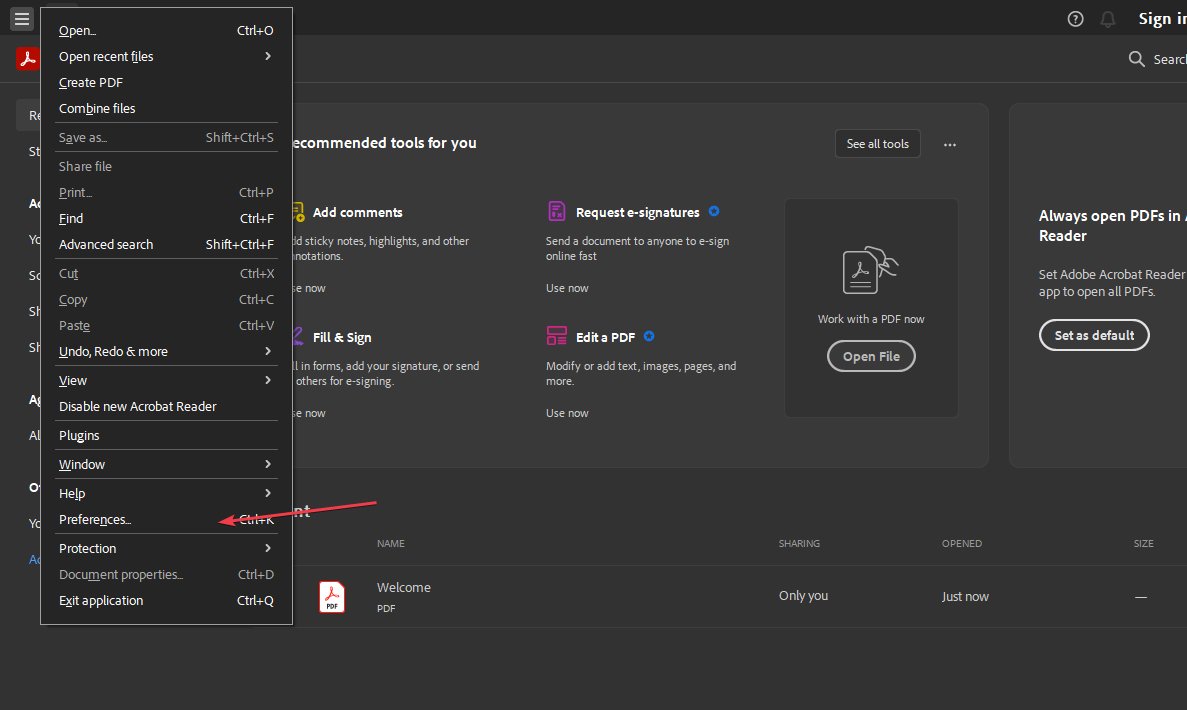Click the blue badge beside Edit a PDF

click(649, 336)
